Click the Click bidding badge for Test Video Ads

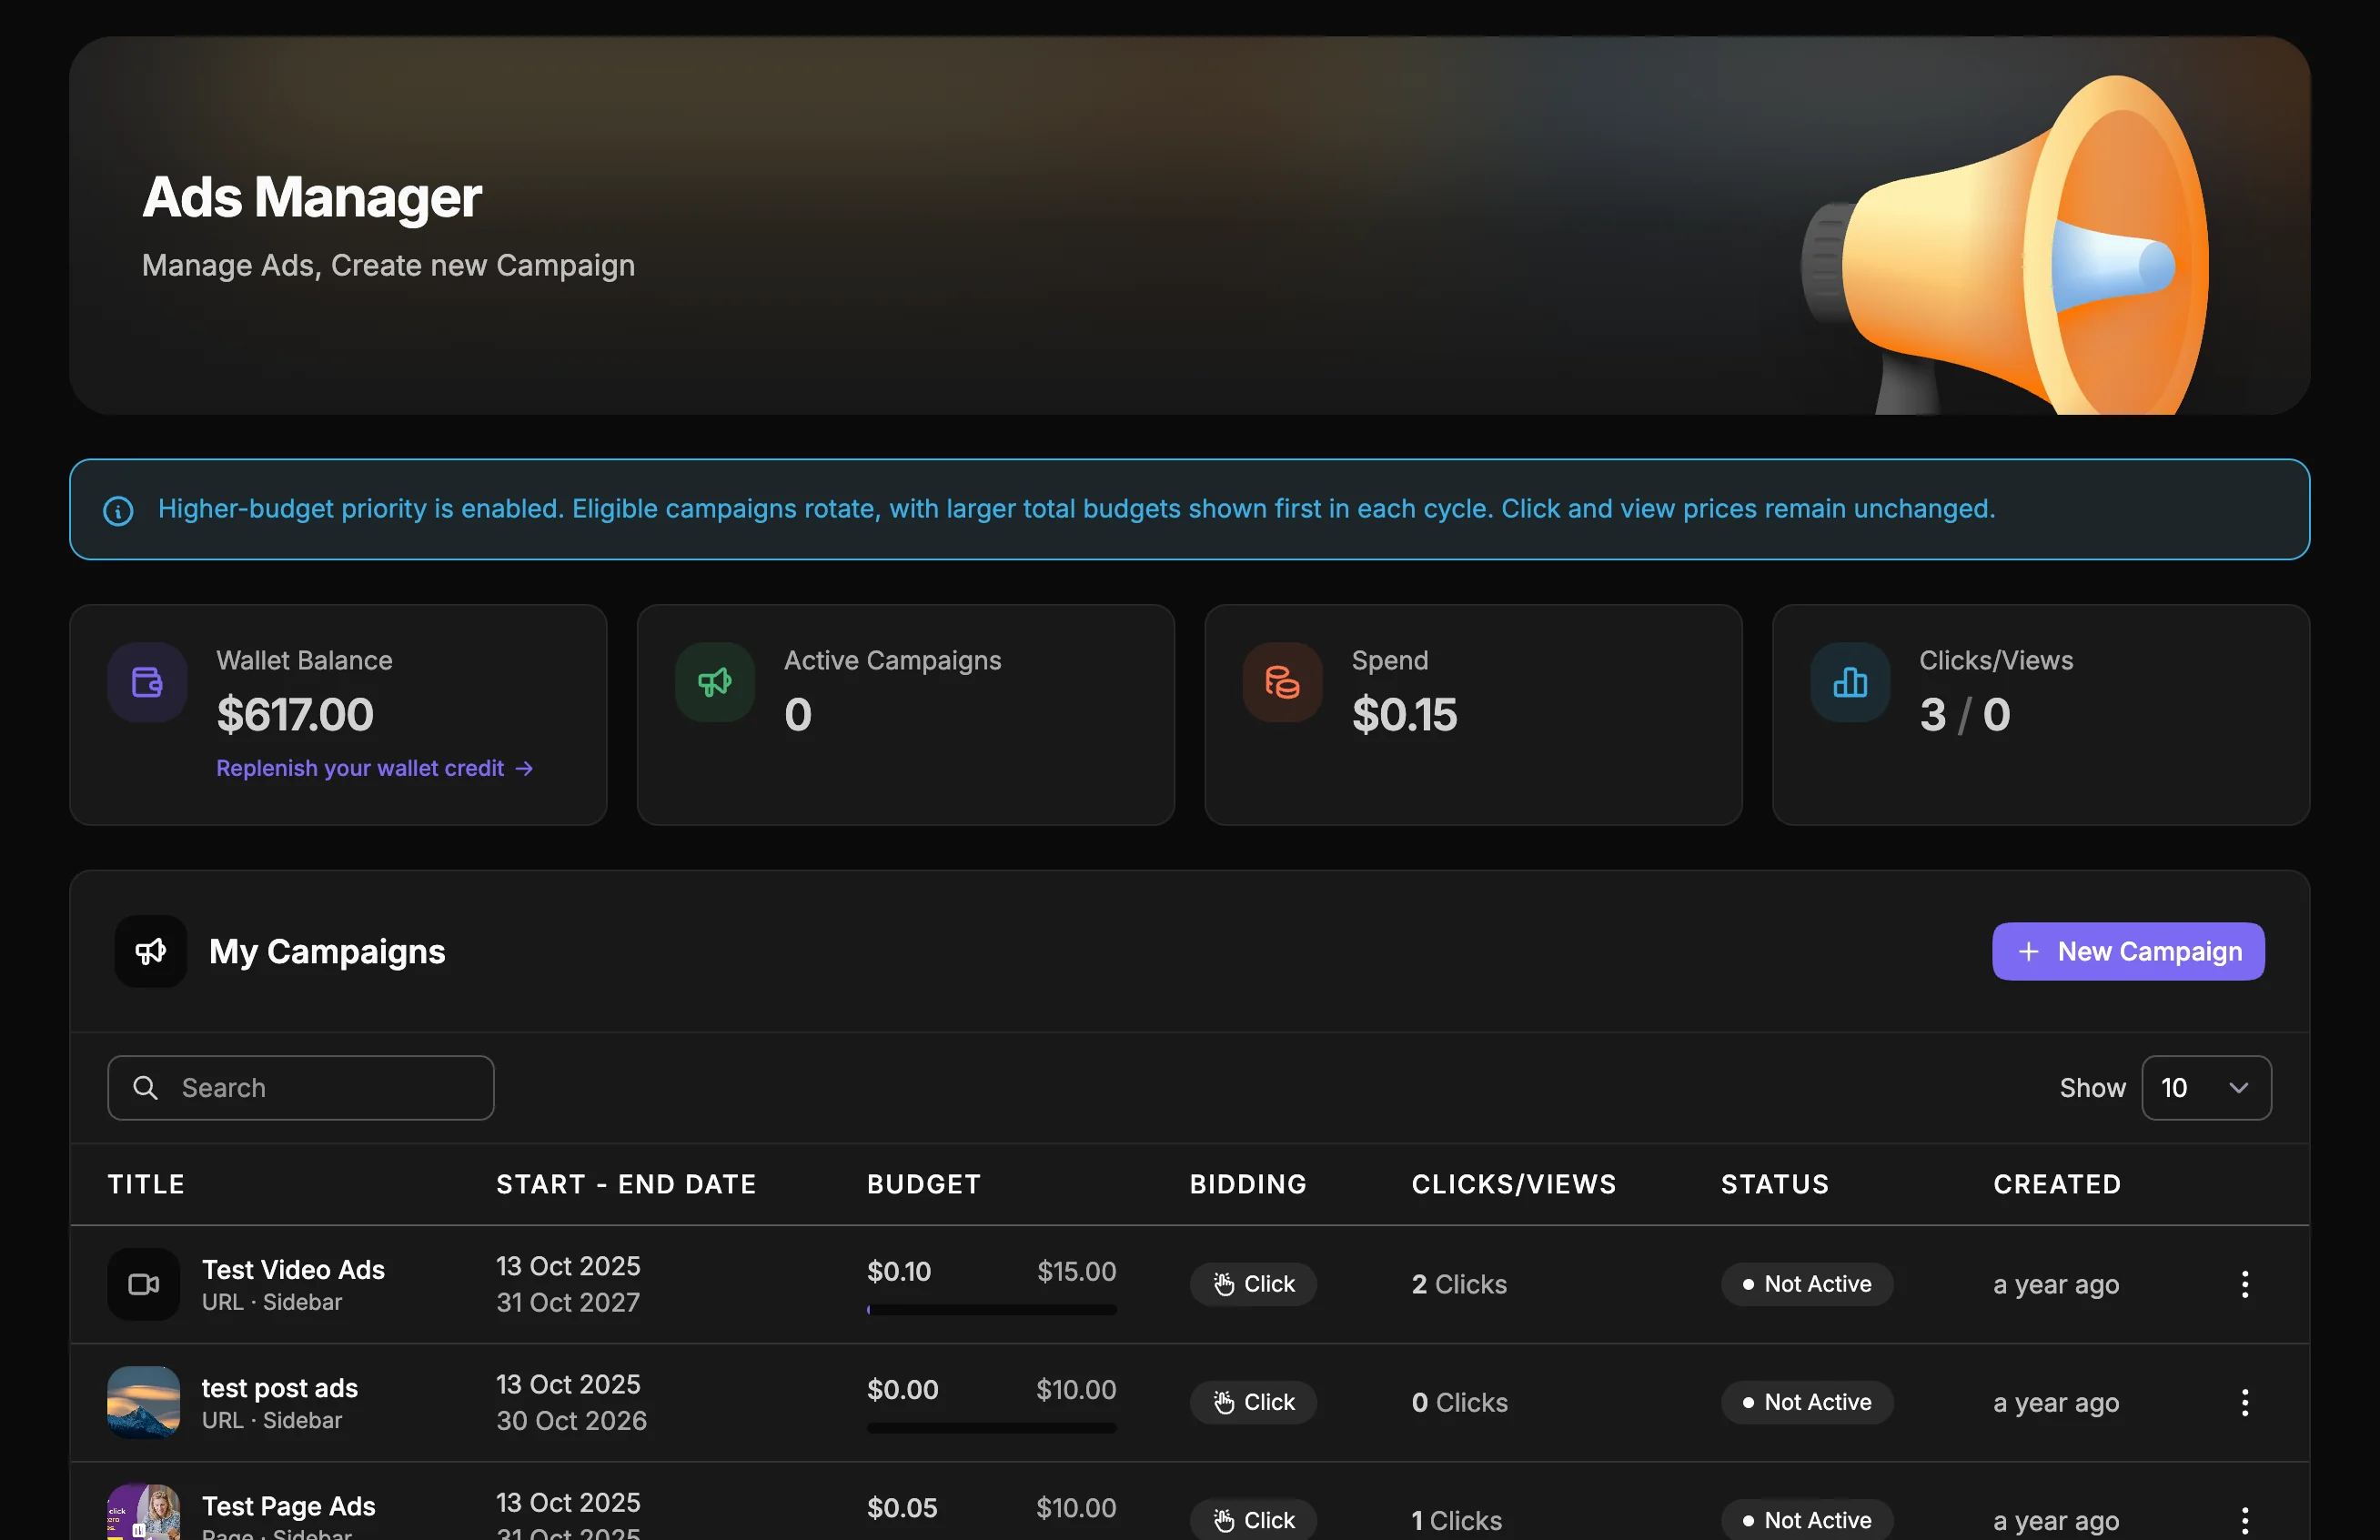pyautogui.click(x=1253, y=1284)
